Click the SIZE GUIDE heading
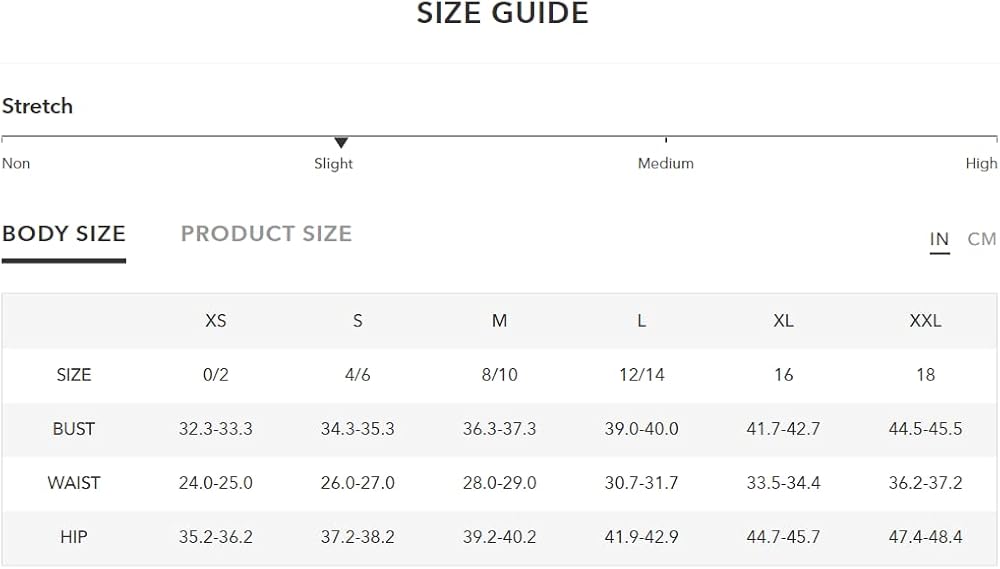This screenshot has height=569, width=1000. pos(502,14)
